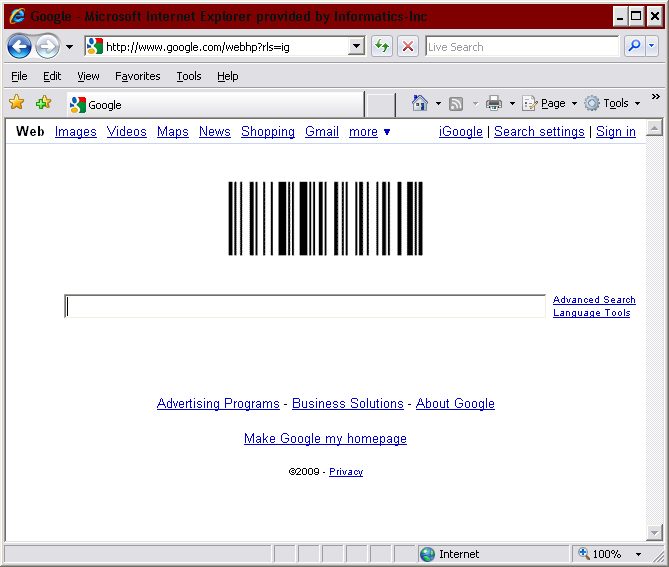669x567 pixels.
Task: Click Make Google my homepage link
Action: (x=325, y=439)
